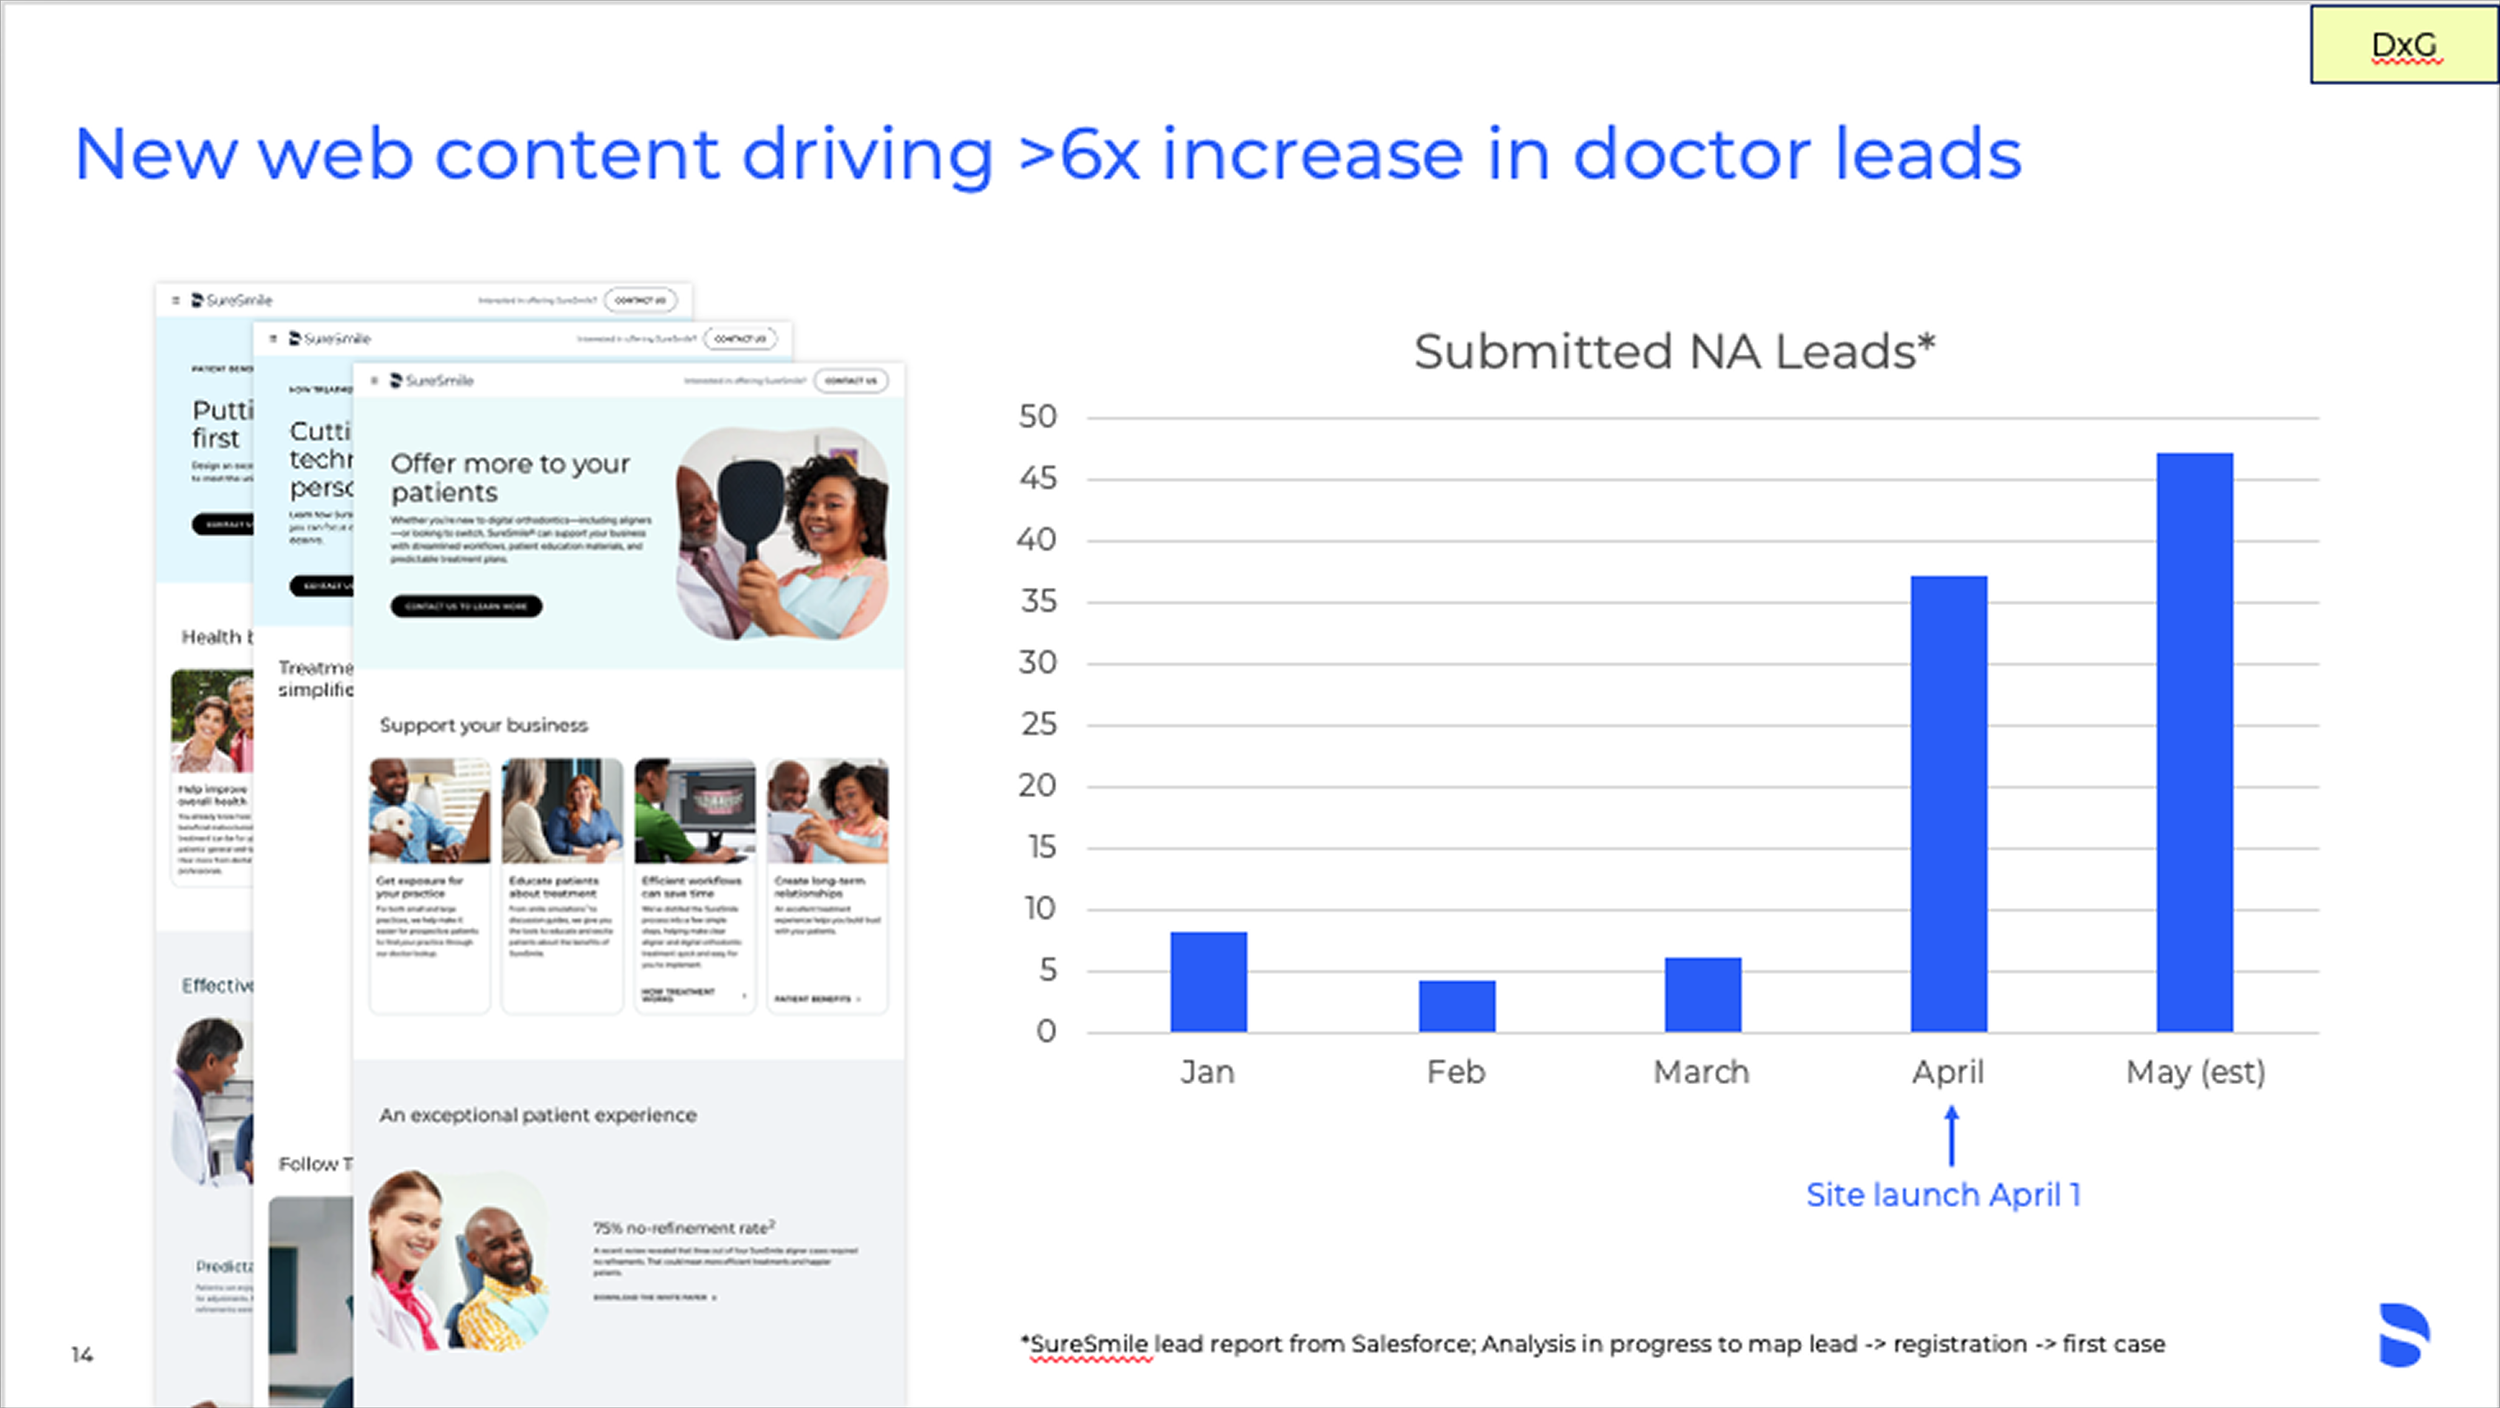Click the blue arrow pointing up at April
Viewport: 2500px width, 1408px height.
tap(1951, 1136)
